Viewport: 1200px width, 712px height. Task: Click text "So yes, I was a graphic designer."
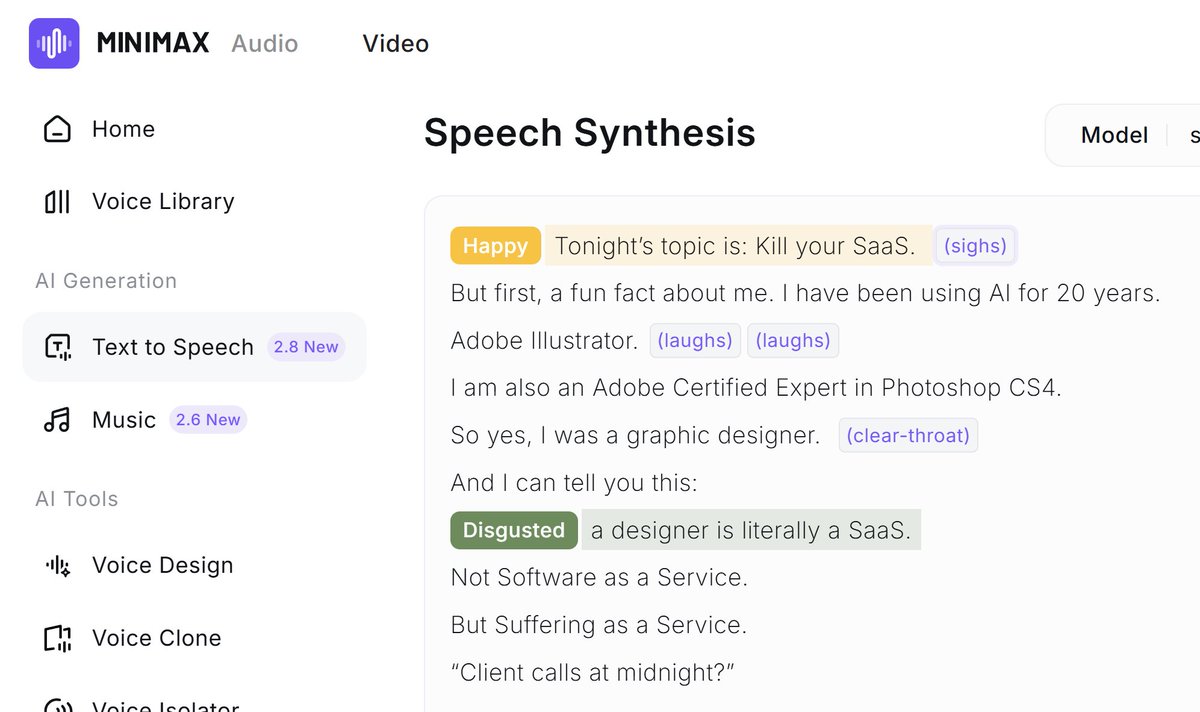[x=636, y=436]
